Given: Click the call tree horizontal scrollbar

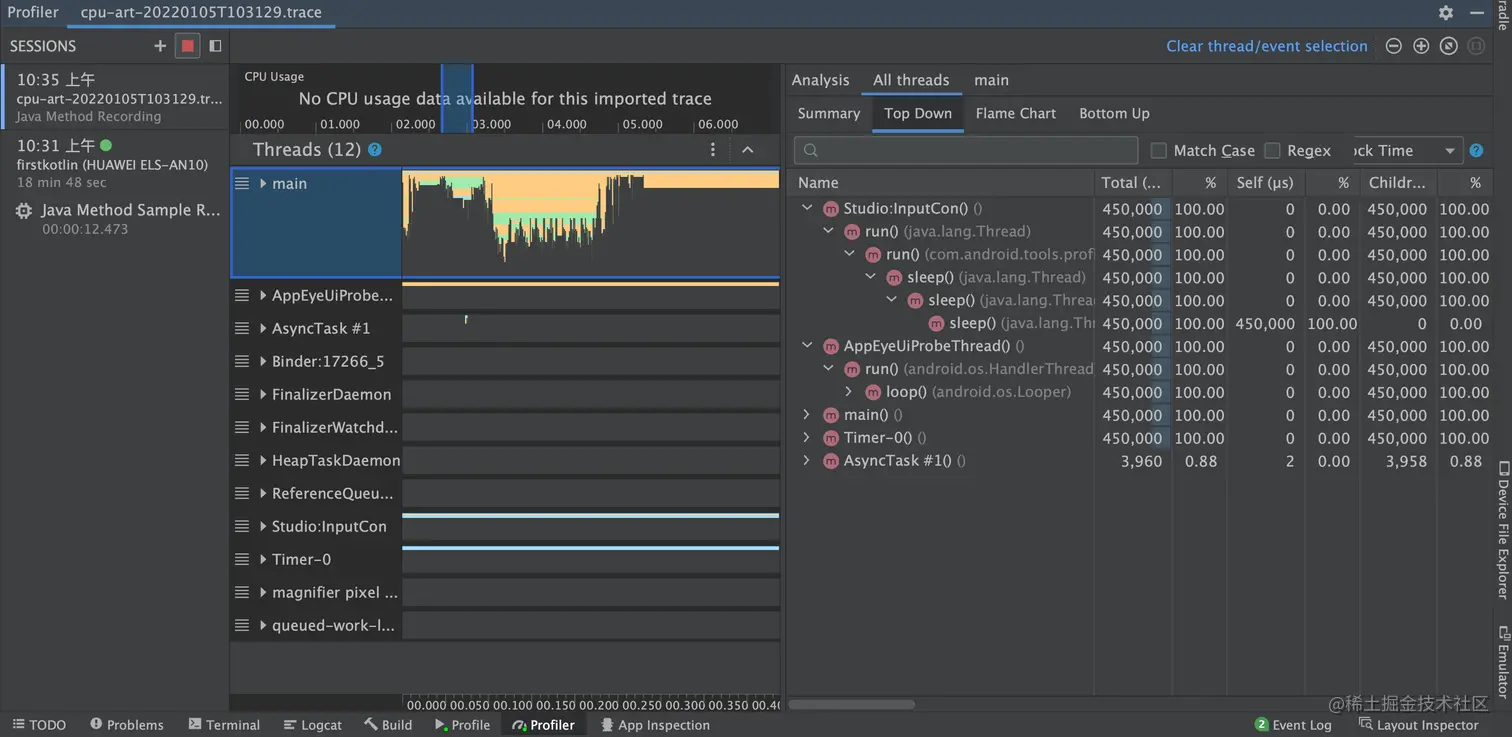Looking at the screenshot, I should coord(851,704).
